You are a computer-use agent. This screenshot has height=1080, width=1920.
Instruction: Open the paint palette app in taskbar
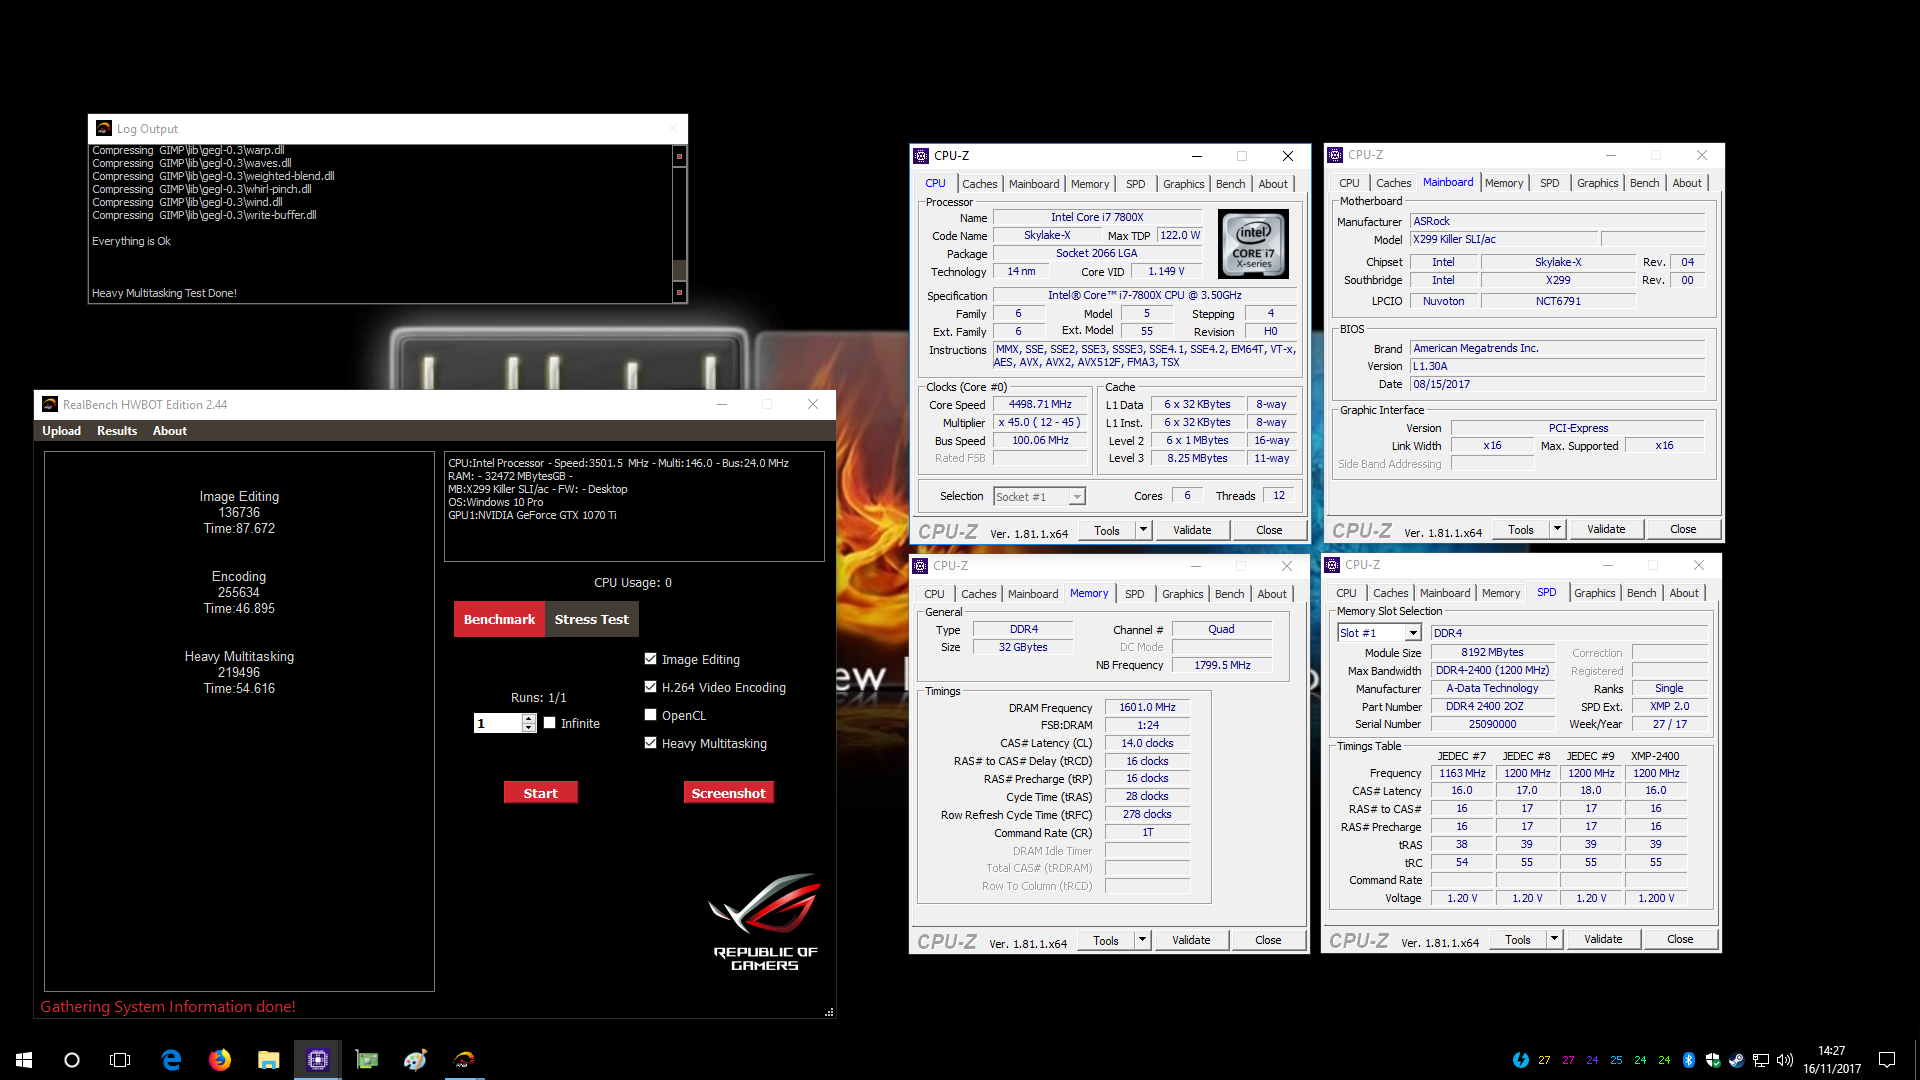tap(415, 1060)
